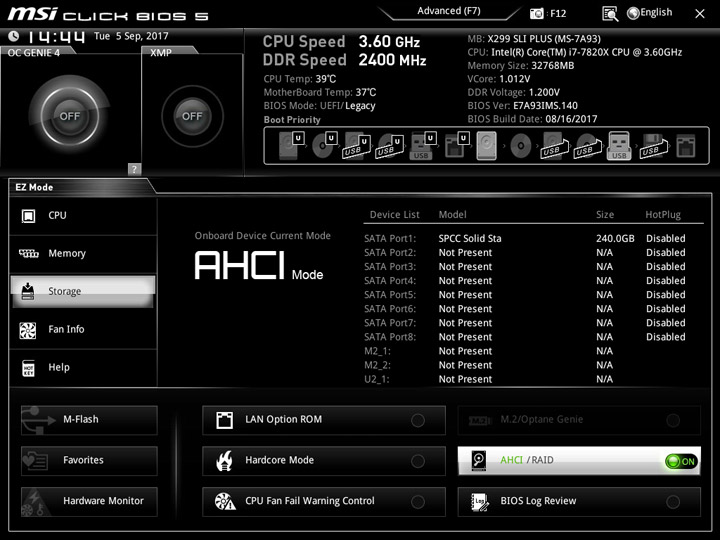Select the Storage section
The width and height of the screenshot is (720, 540).
83,291
